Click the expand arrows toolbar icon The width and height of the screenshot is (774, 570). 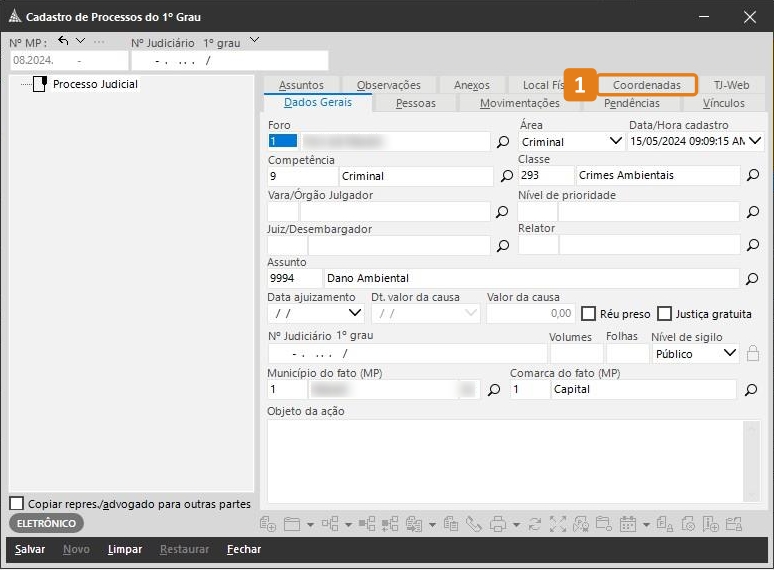coord(558,524)
